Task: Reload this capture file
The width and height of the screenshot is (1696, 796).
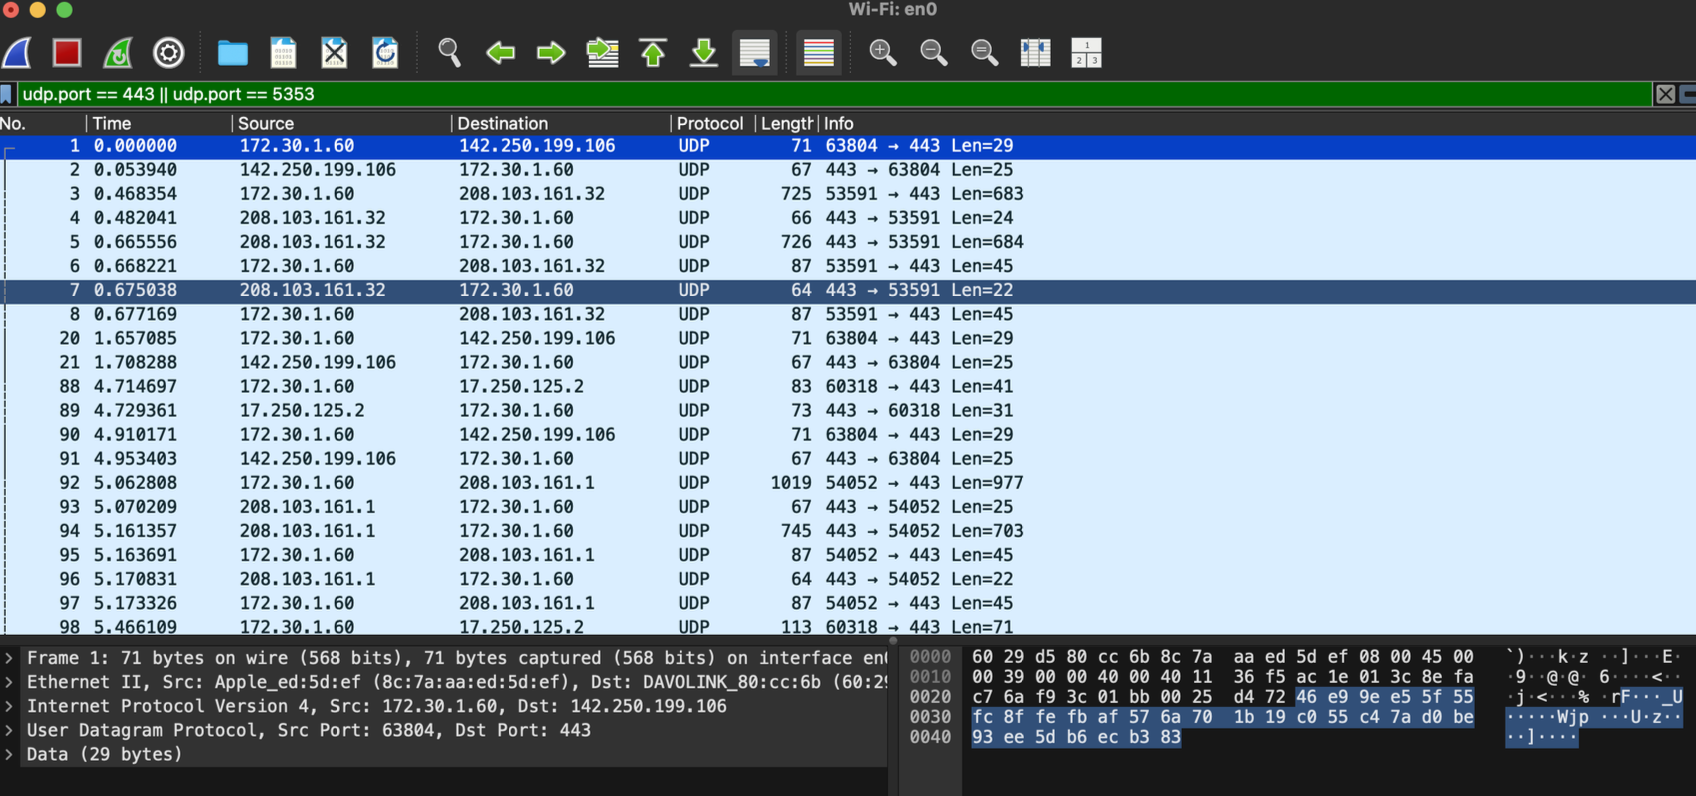Action: tap(385, 53)
